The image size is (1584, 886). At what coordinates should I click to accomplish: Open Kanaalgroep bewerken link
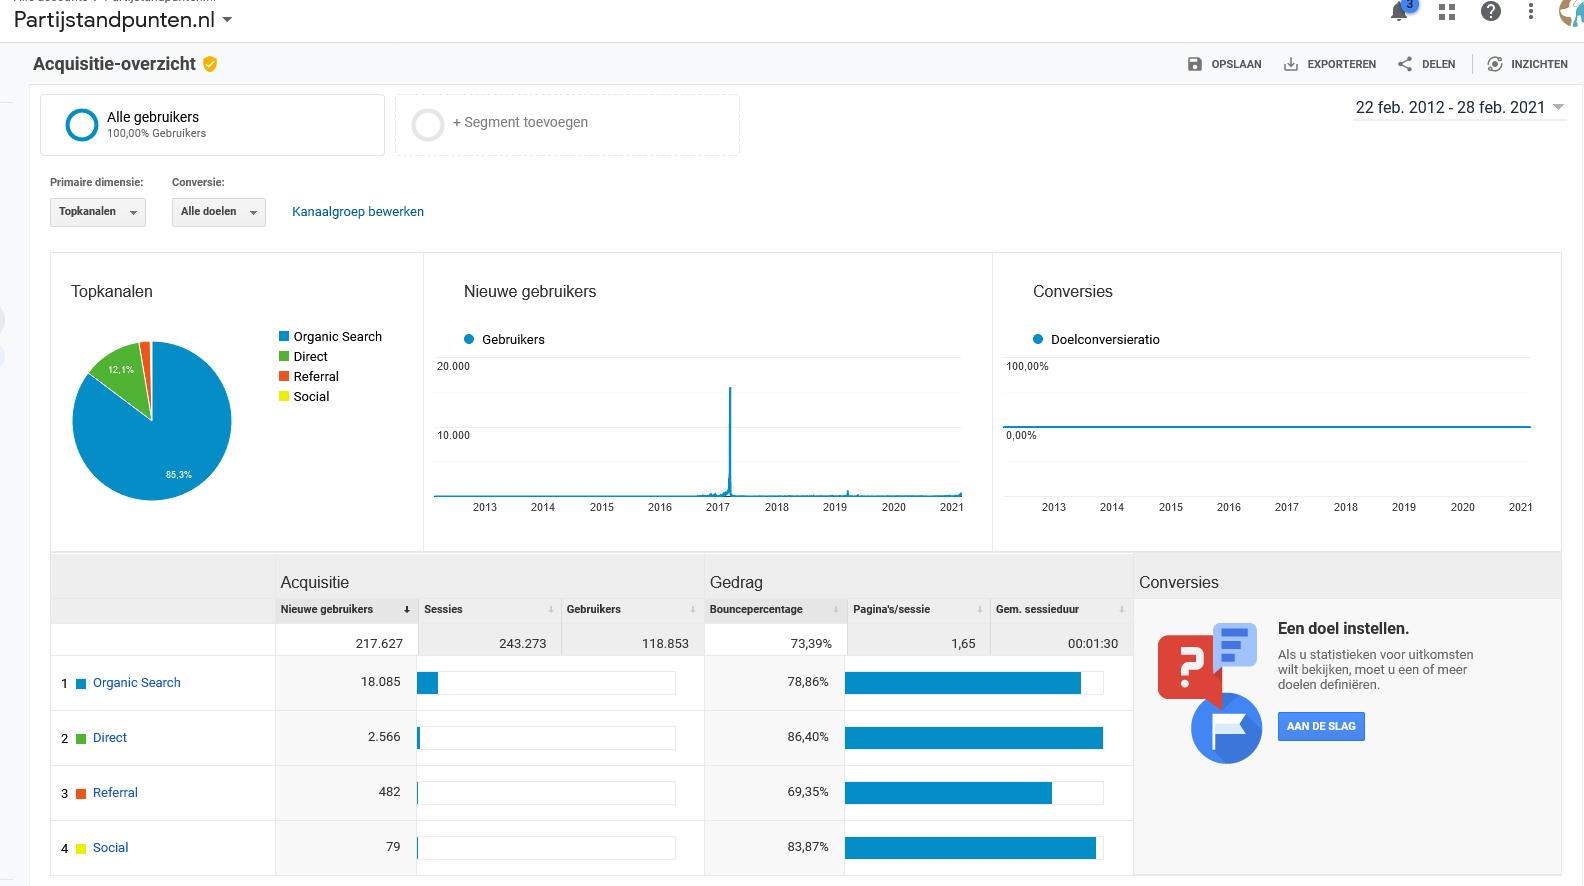358,212
